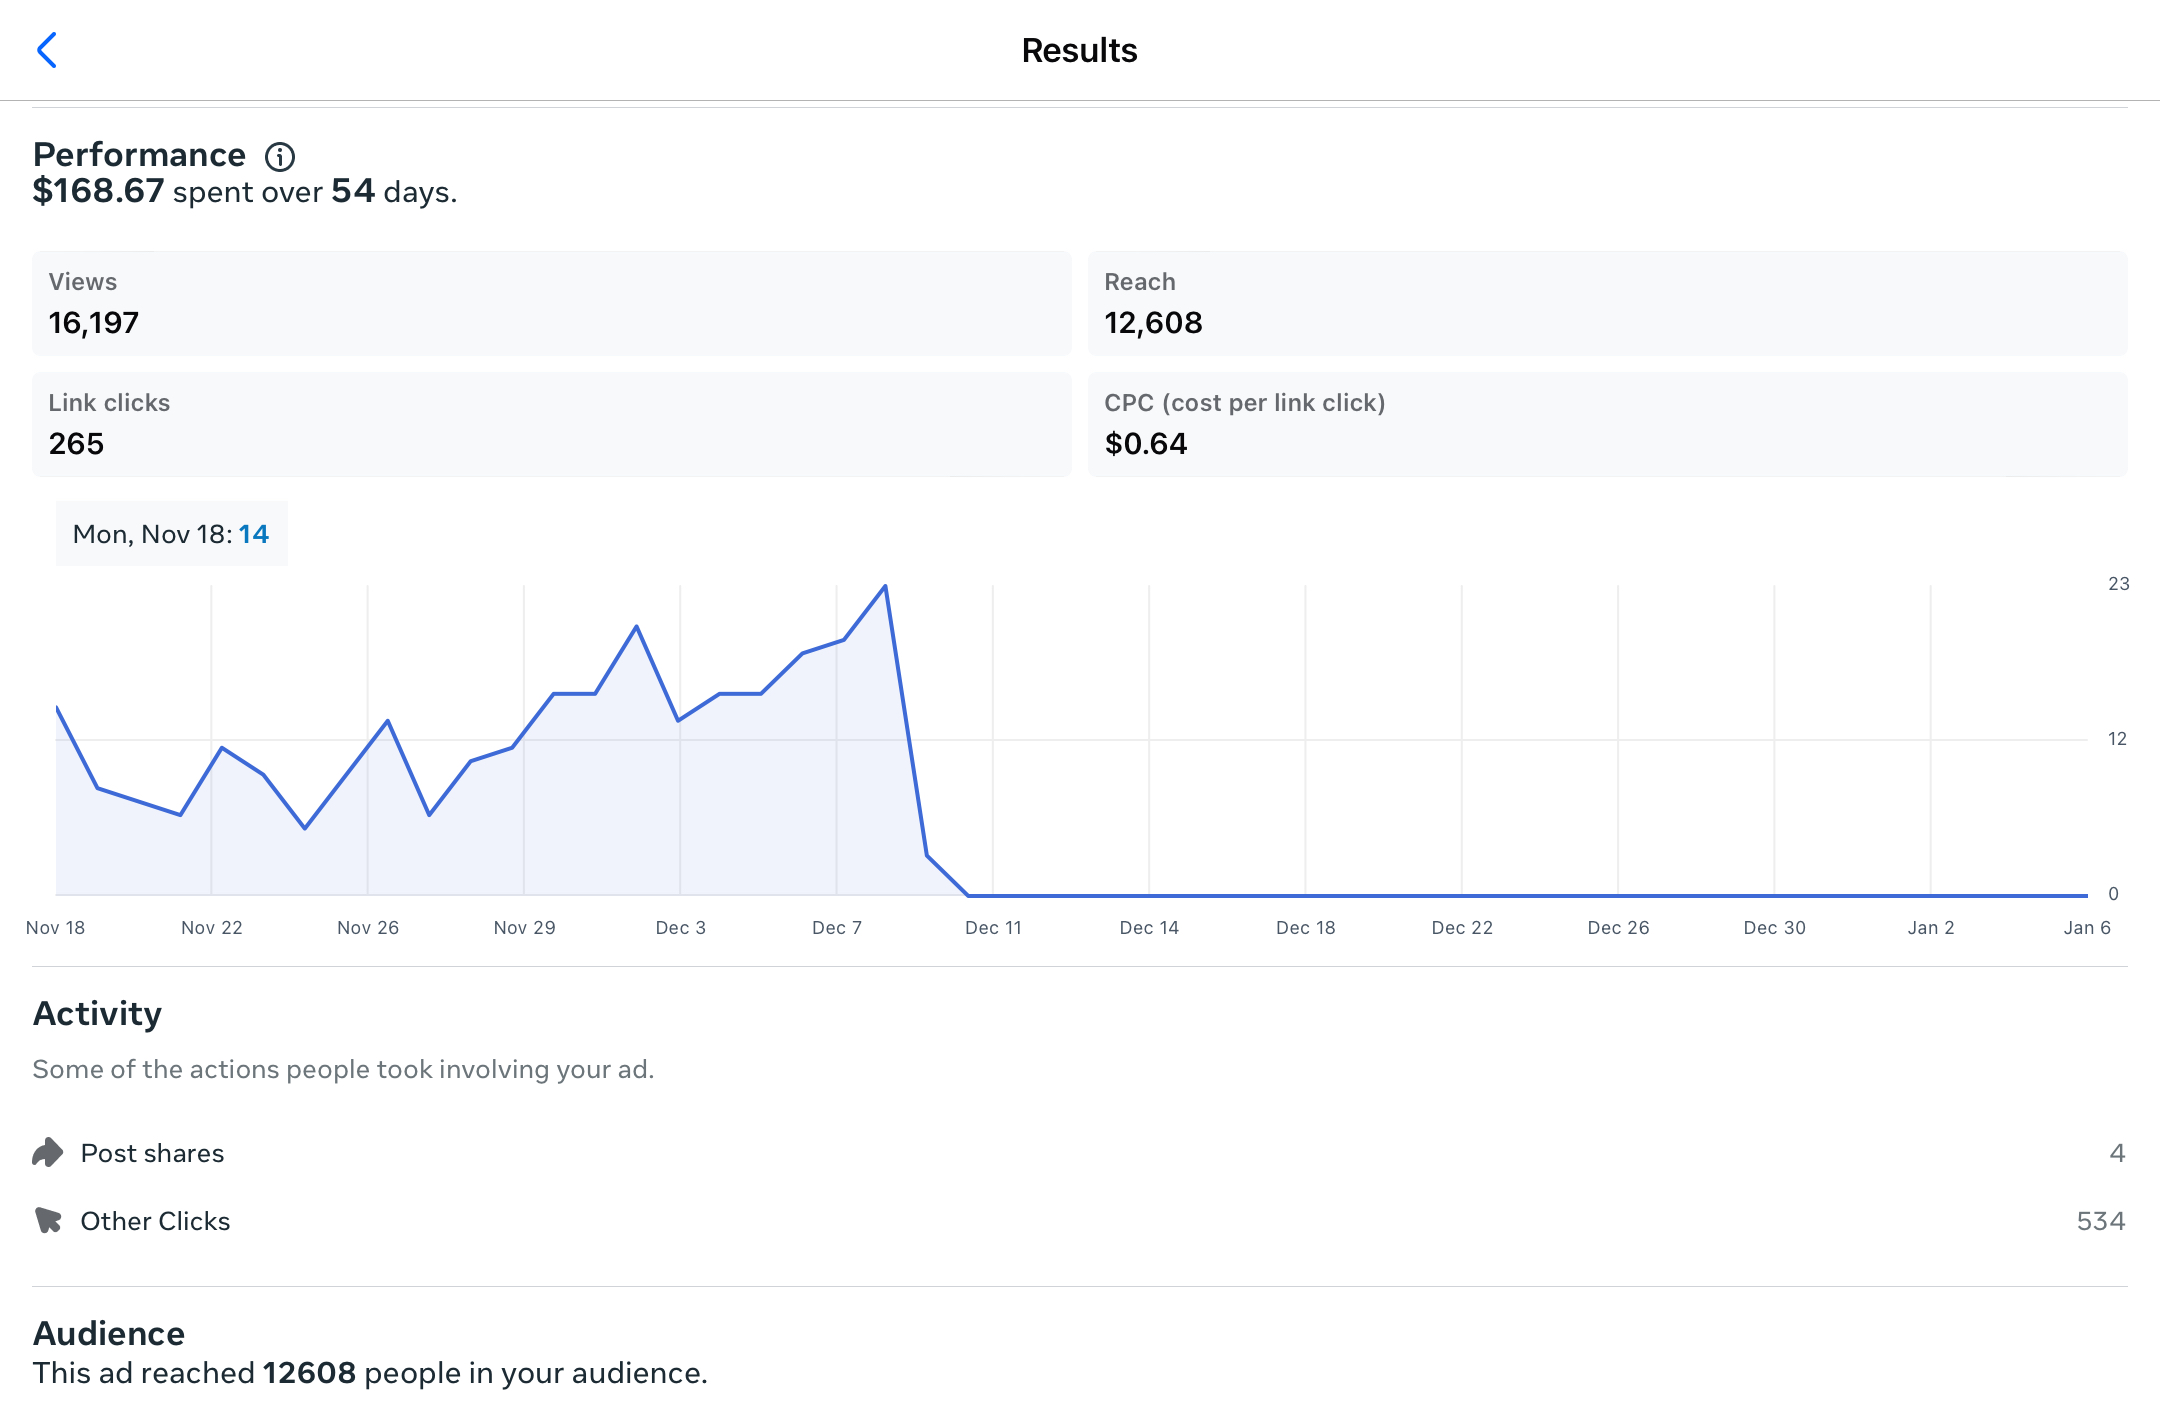The height and width of the screenshot is (1427, 2160).
Task: Select the CPC cost per link click card
Action: point(1608,424)
